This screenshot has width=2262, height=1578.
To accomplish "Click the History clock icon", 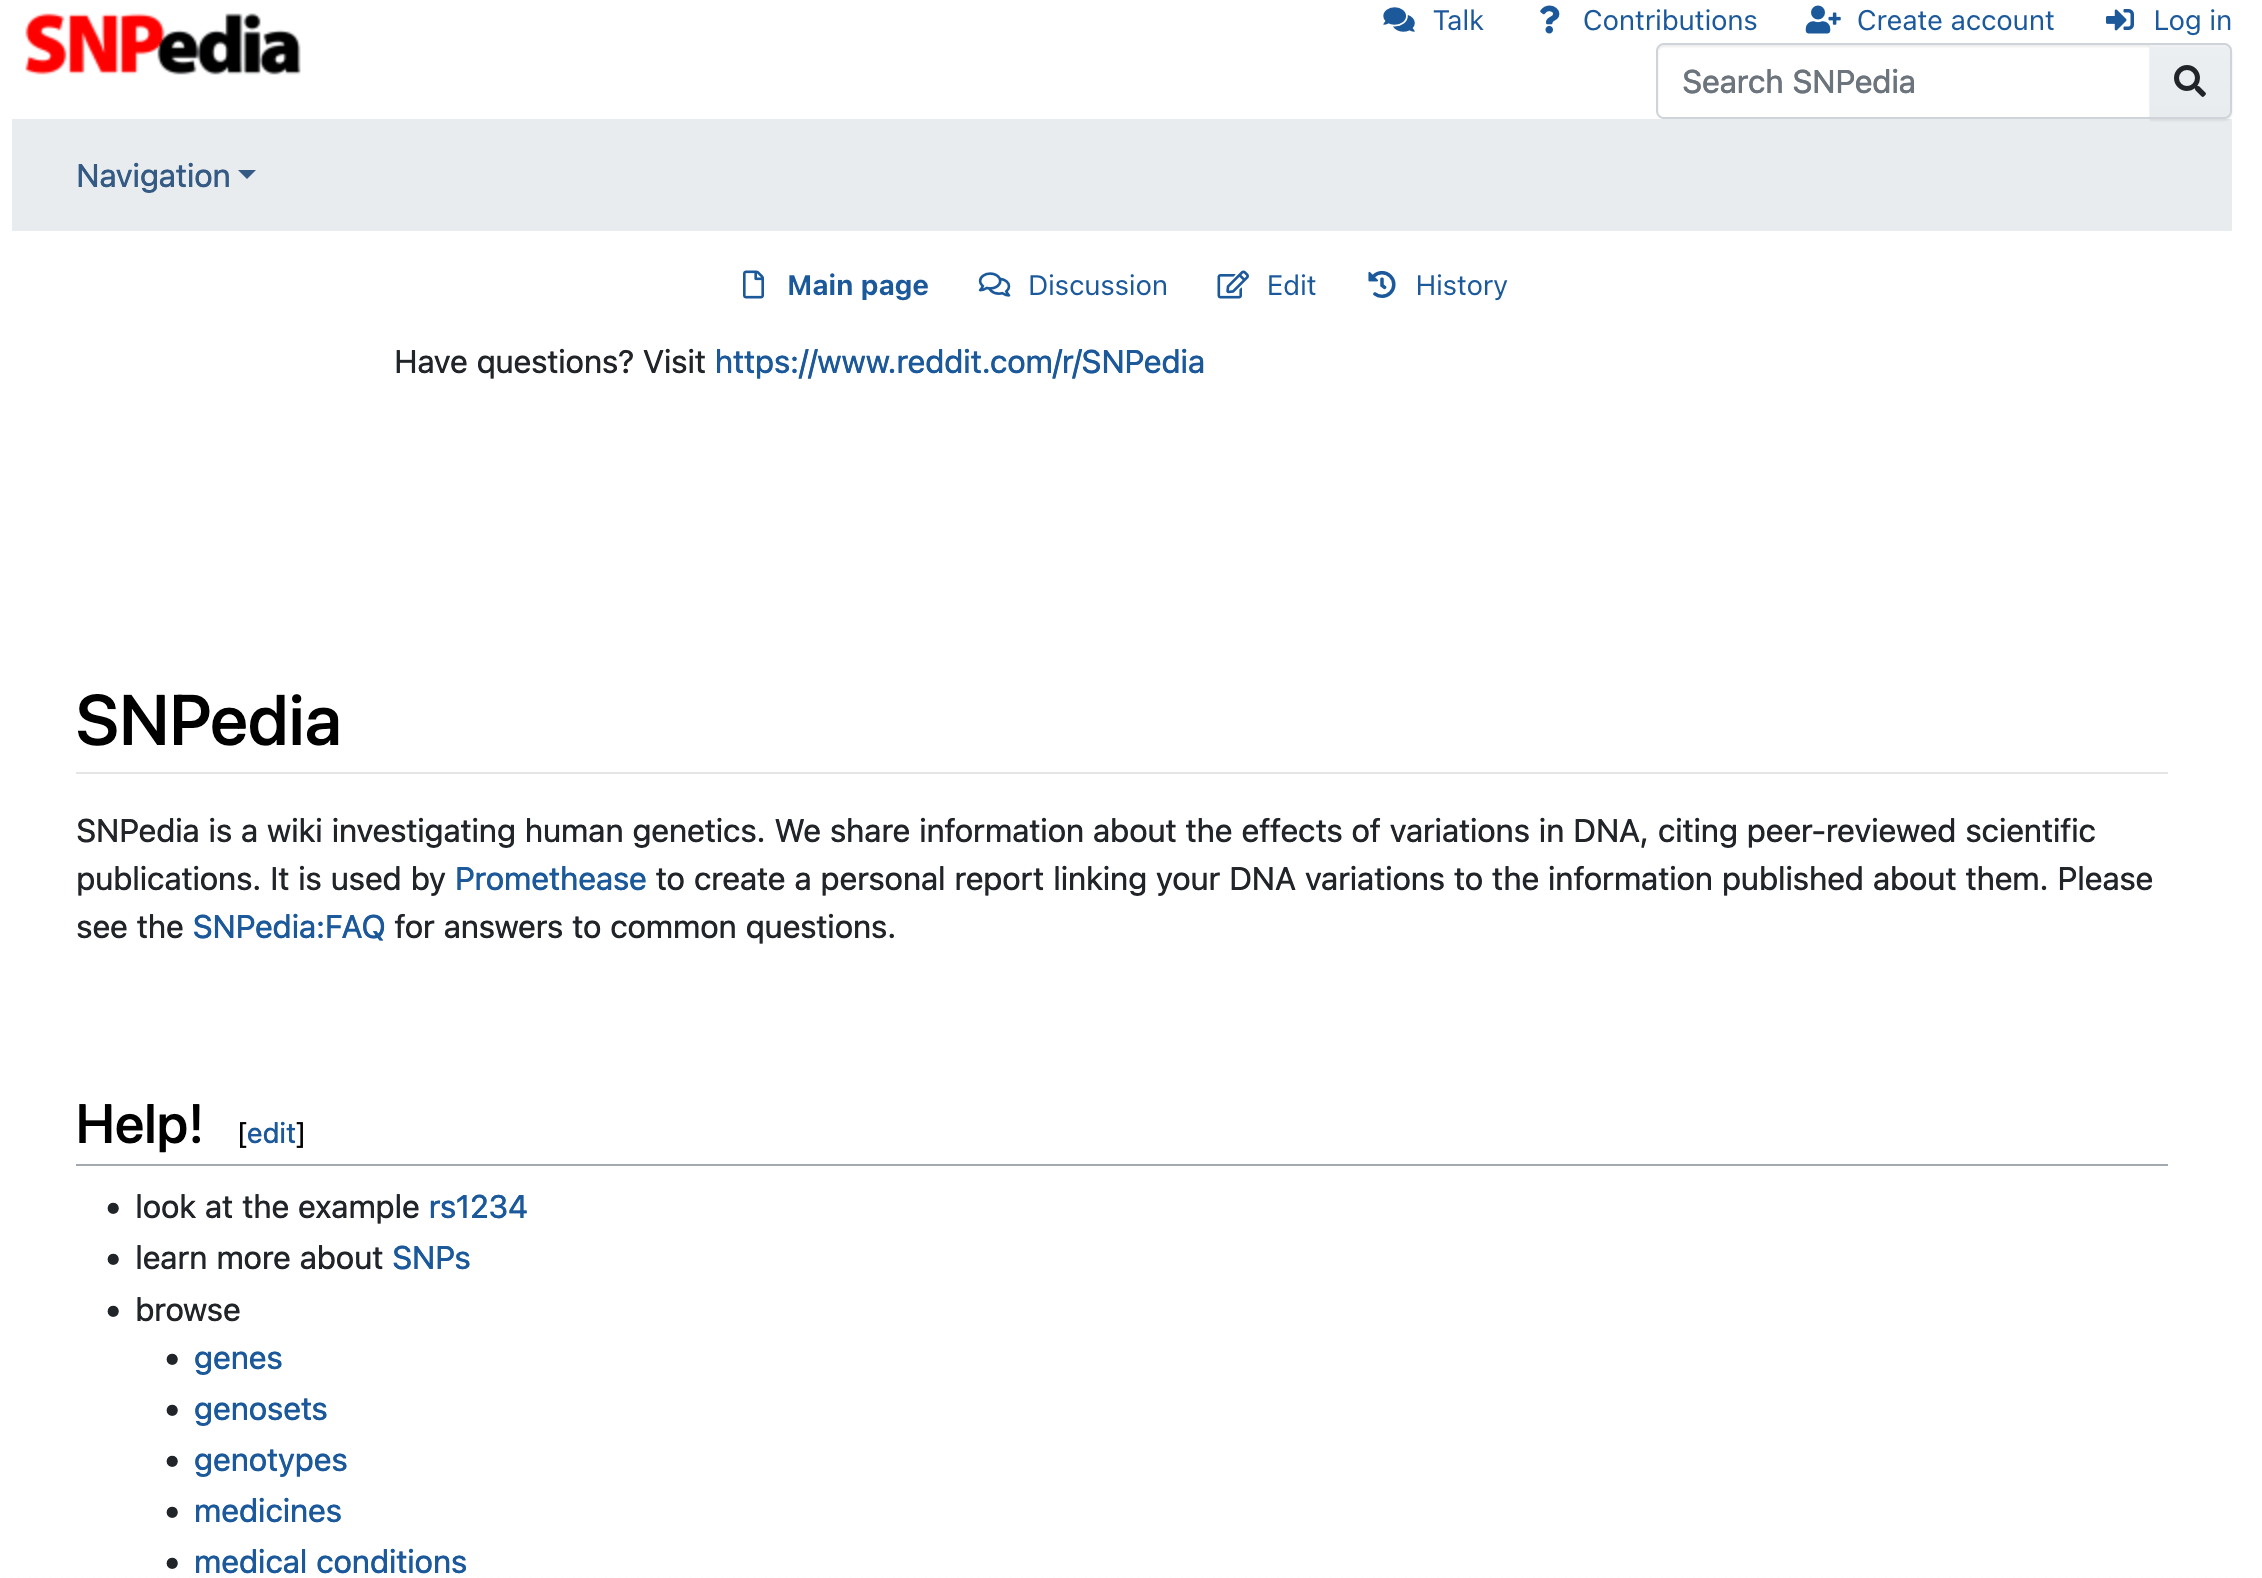I will [1382, 286].
